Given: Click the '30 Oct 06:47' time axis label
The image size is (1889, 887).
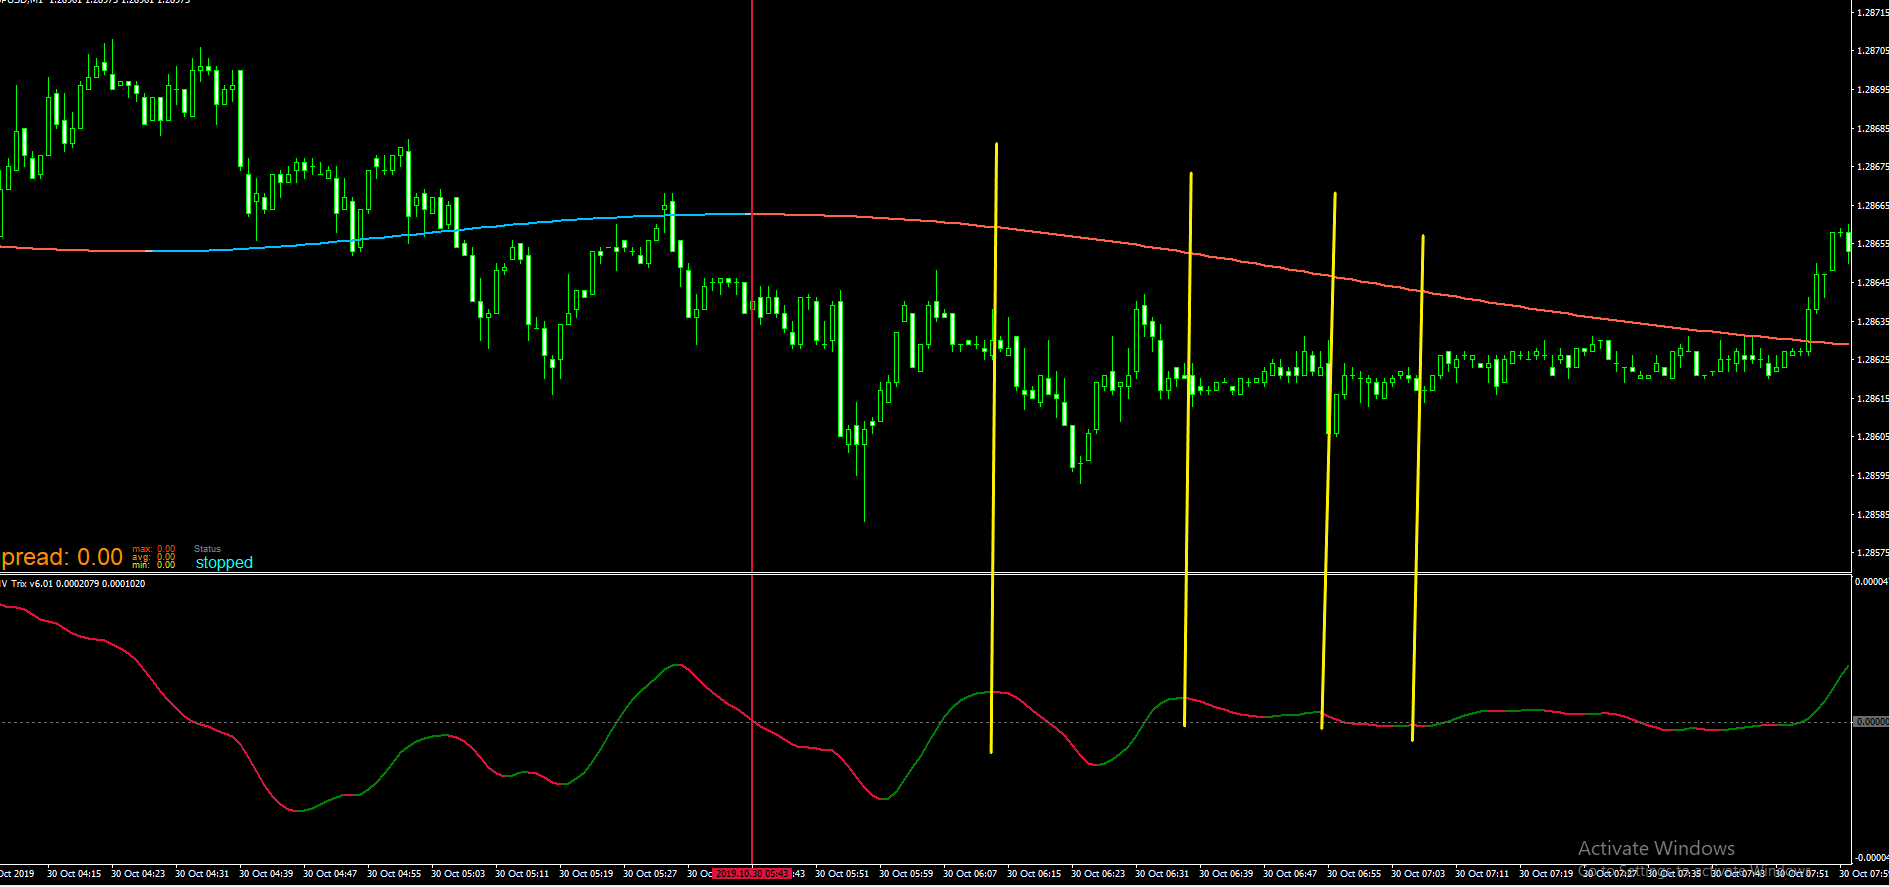Looking at the screenshot, I should point(1290,873).
